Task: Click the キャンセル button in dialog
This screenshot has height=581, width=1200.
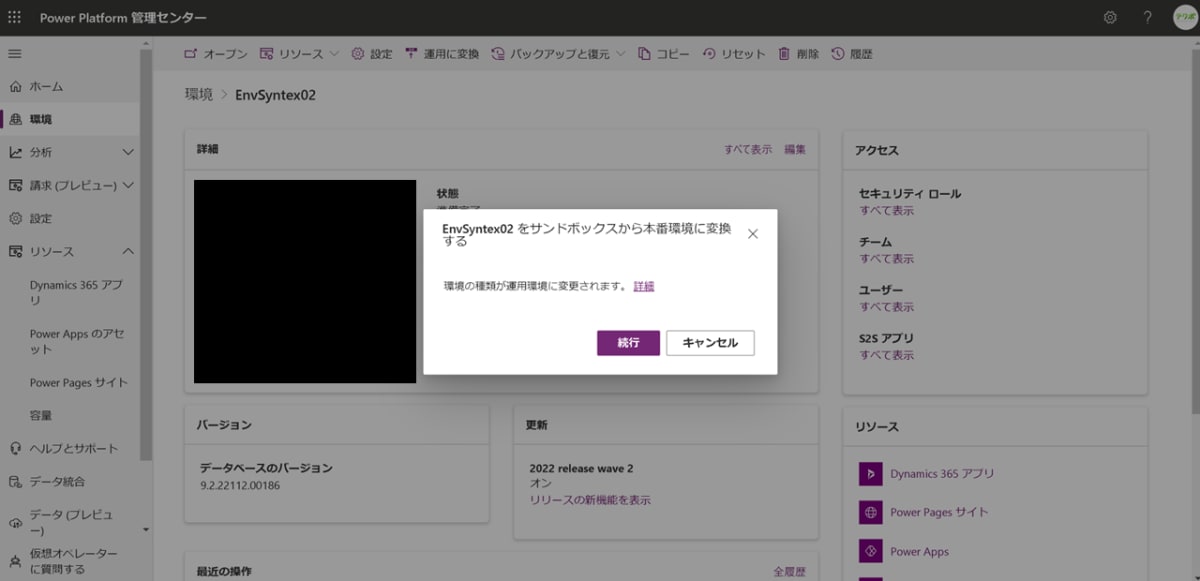Action: click(x=710, y=343)
